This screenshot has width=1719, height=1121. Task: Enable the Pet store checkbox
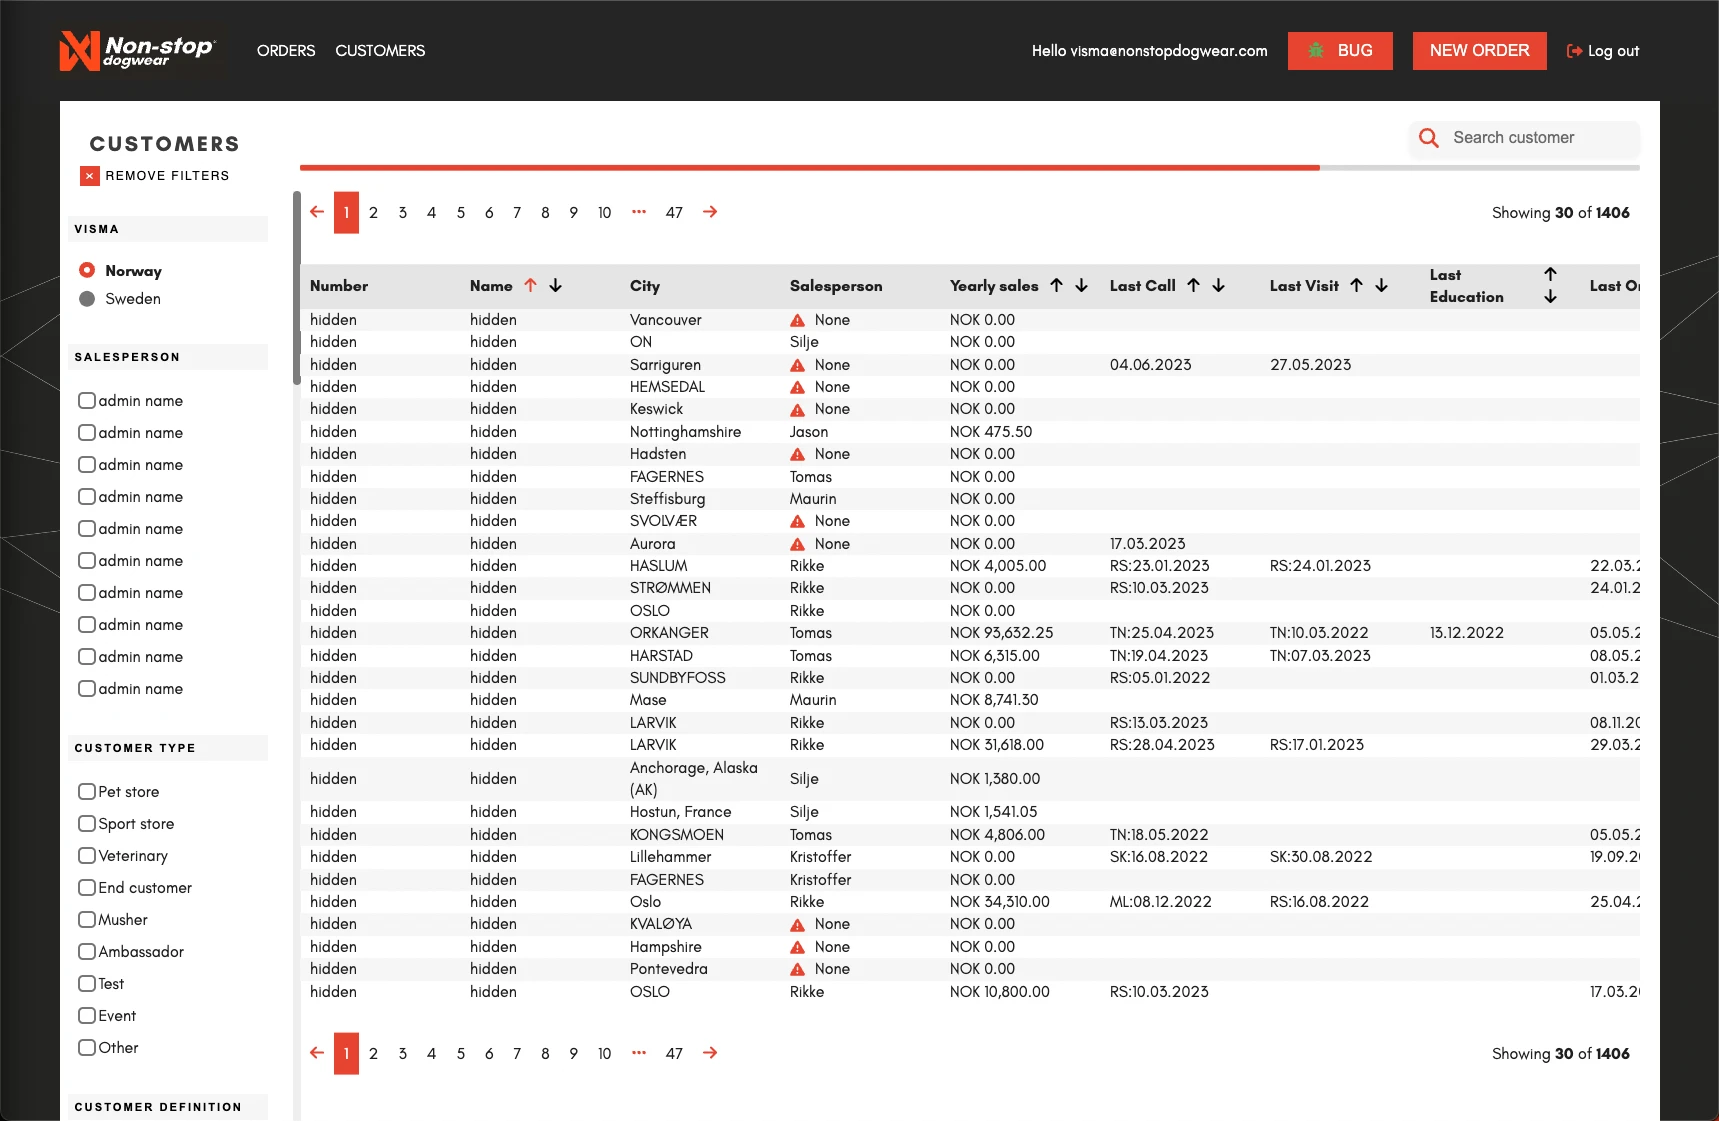[x=87, y=791]
